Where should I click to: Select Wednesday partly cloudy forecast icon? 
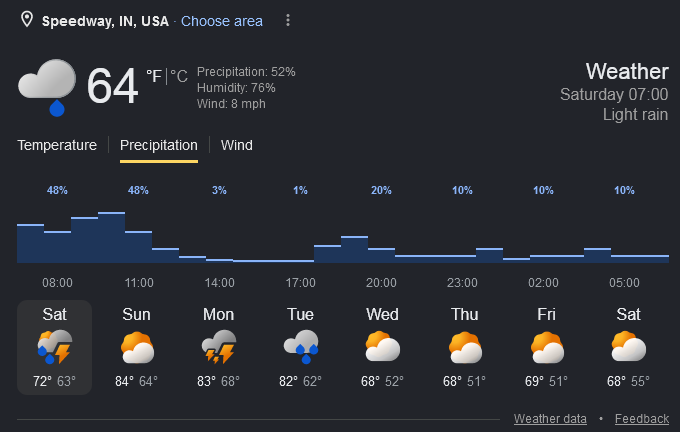click(382, 347)
